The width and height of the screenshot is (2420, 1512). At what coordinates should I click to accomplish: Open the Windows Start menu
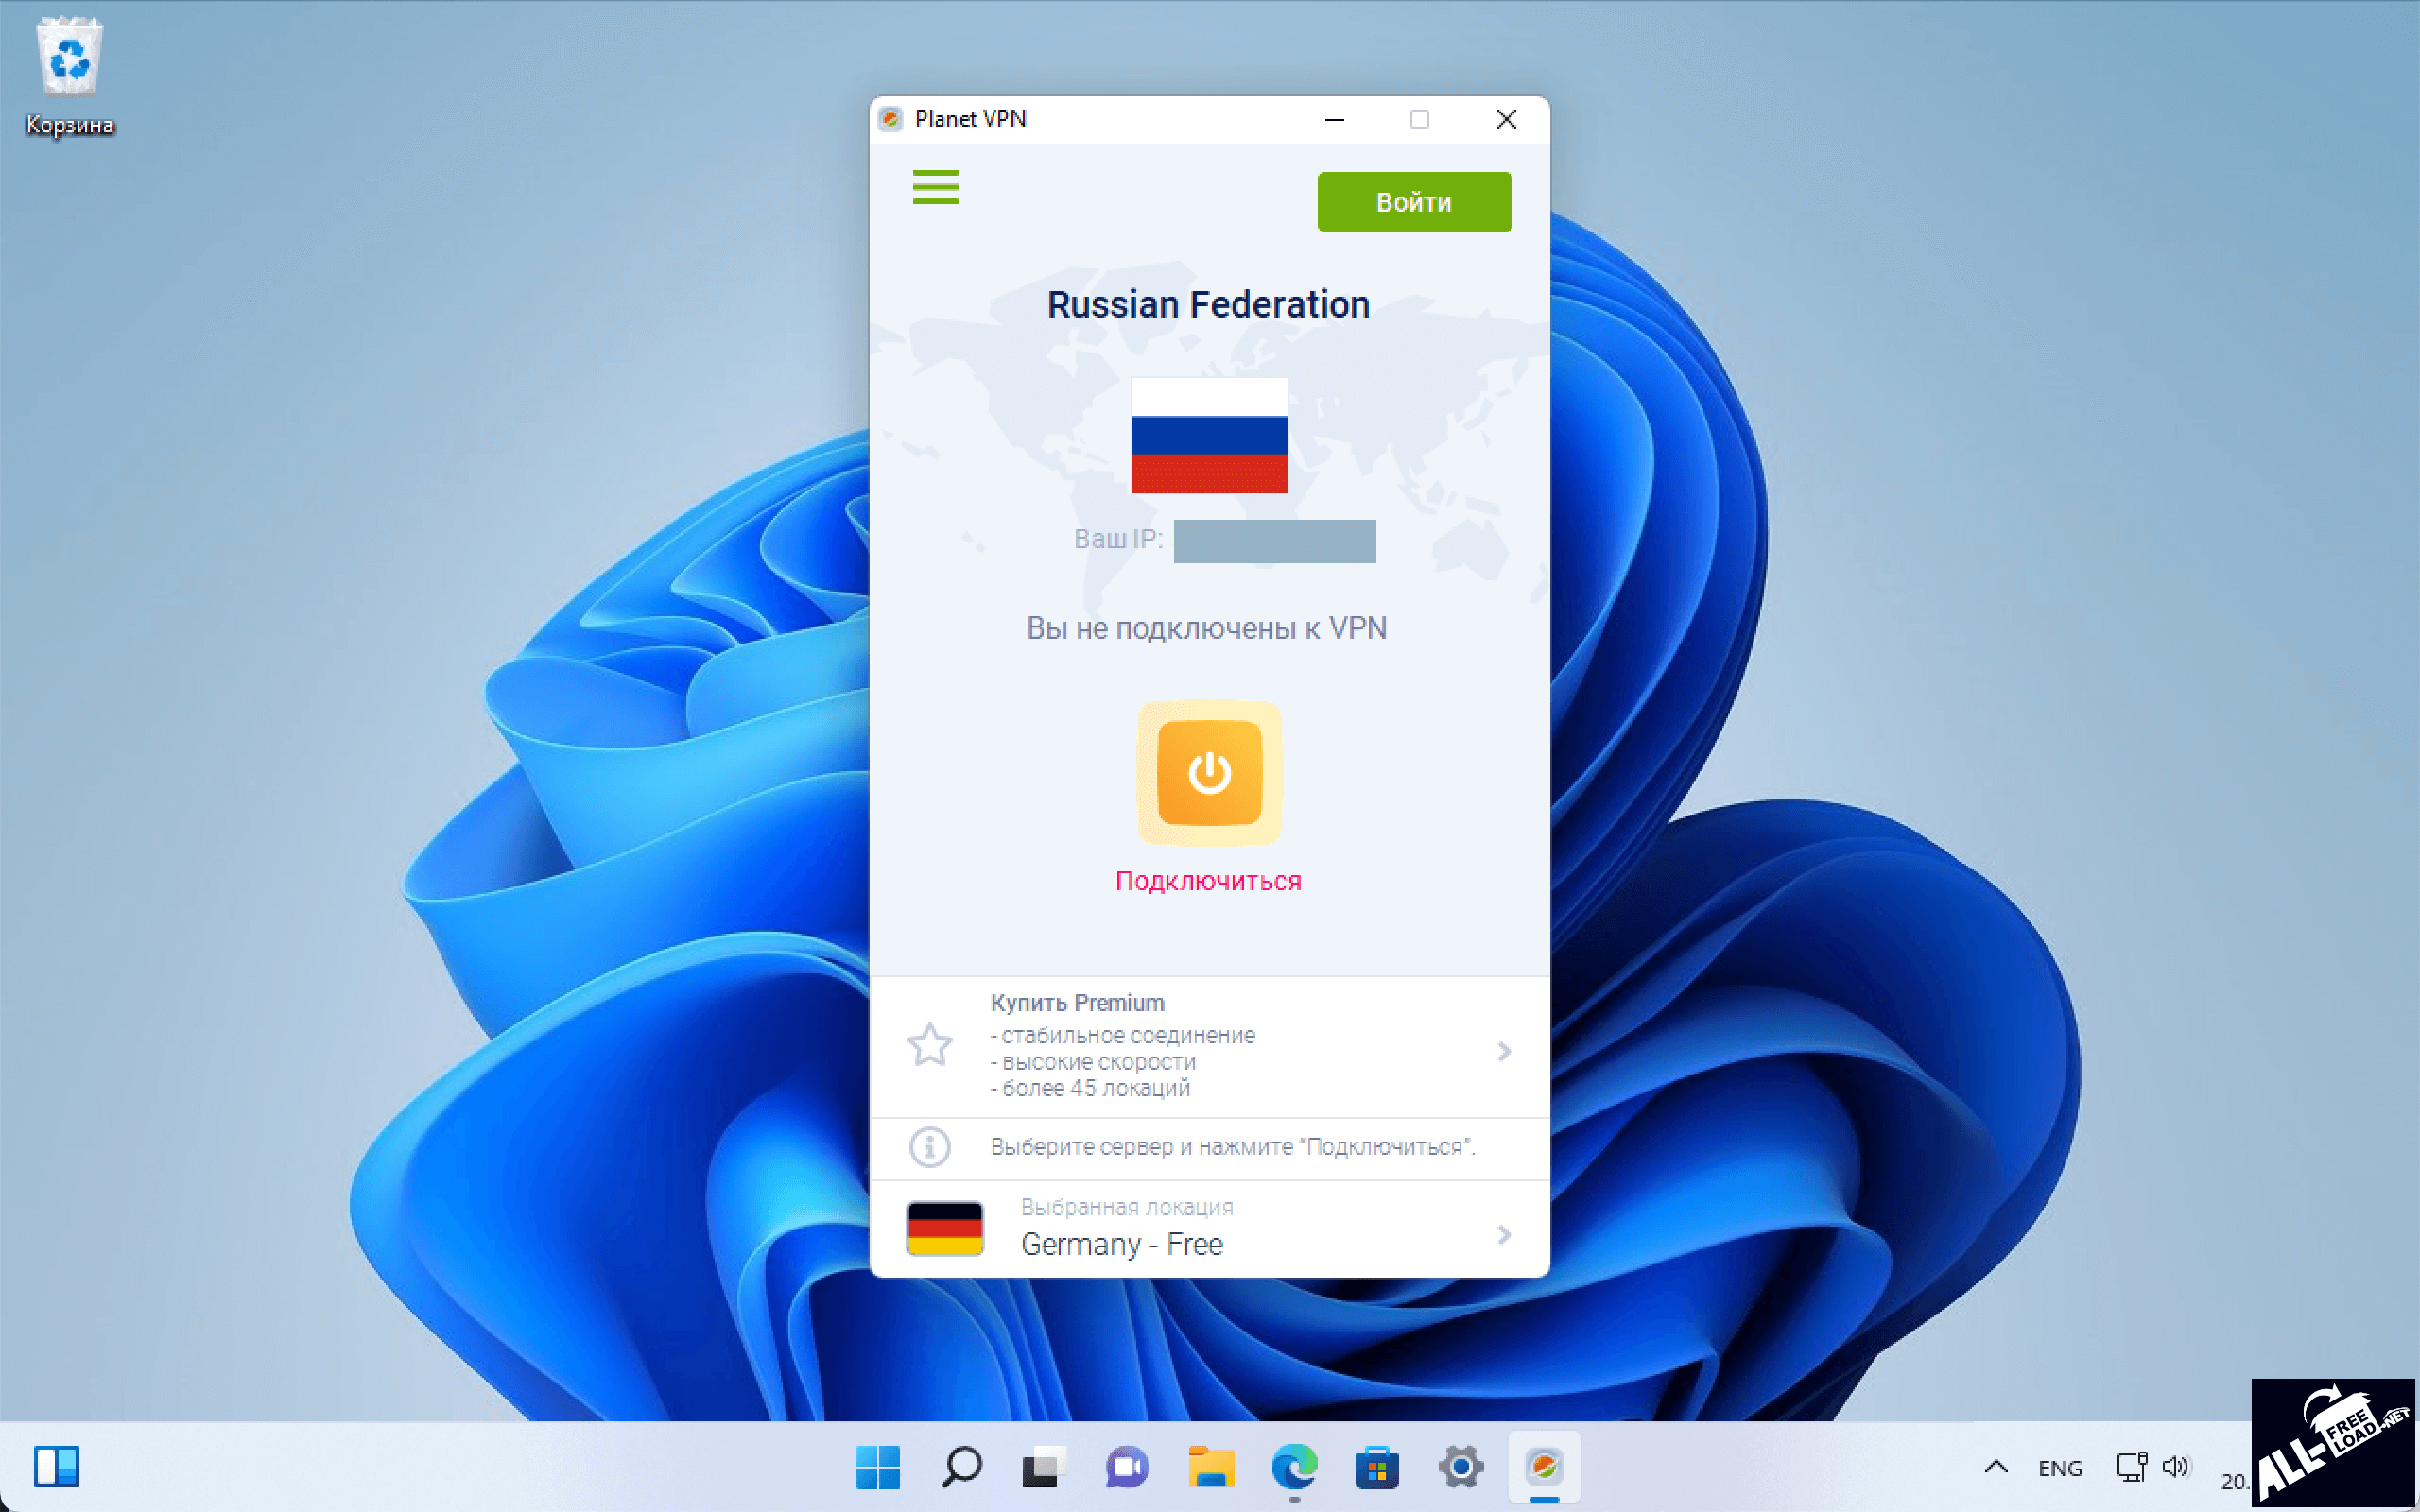pyautogui.click(x=877, y=1467)
